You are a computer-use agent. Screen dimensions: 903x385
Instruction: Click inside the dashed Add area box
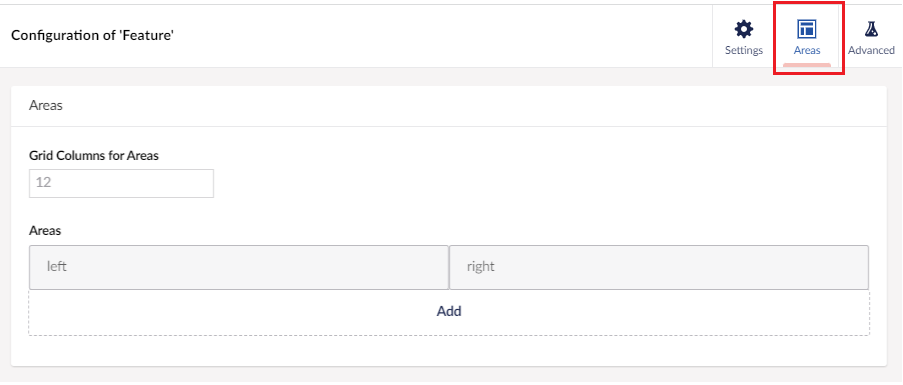[449, 312]
